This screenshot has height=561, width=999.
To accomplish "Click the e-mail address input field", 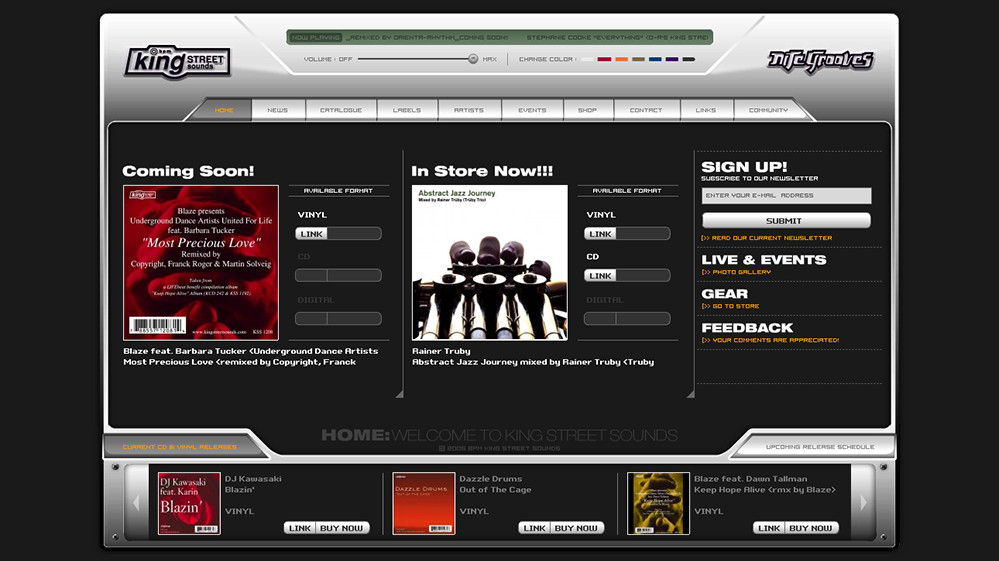I will coord(786,195).
